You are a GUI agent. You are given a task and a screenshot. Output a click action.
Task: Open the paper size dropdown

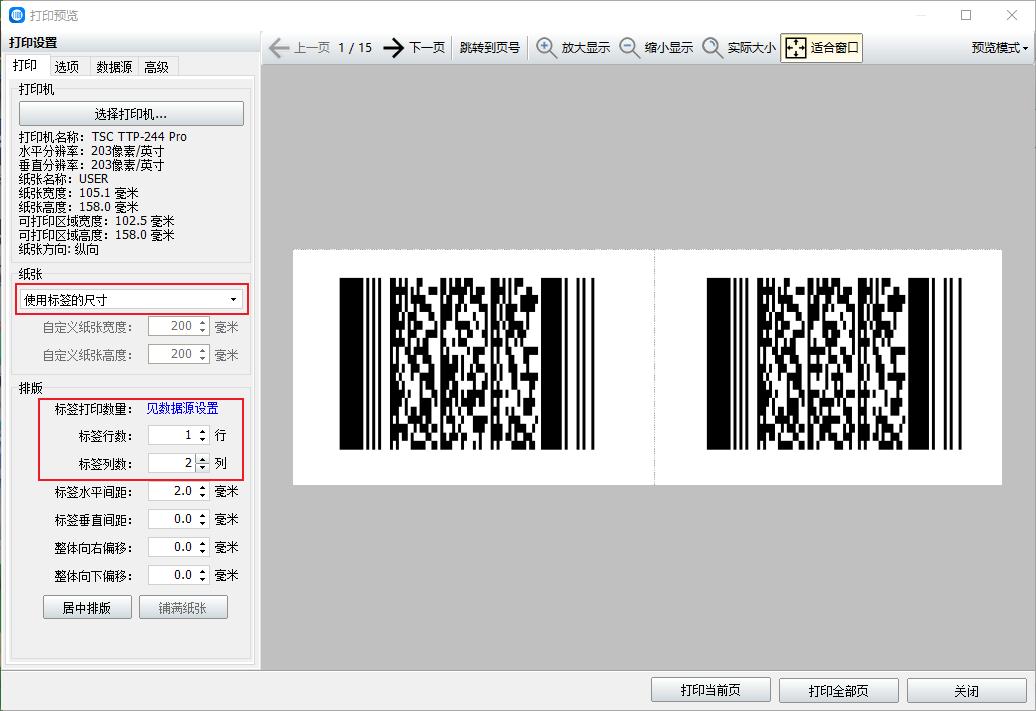coord(131,299)
